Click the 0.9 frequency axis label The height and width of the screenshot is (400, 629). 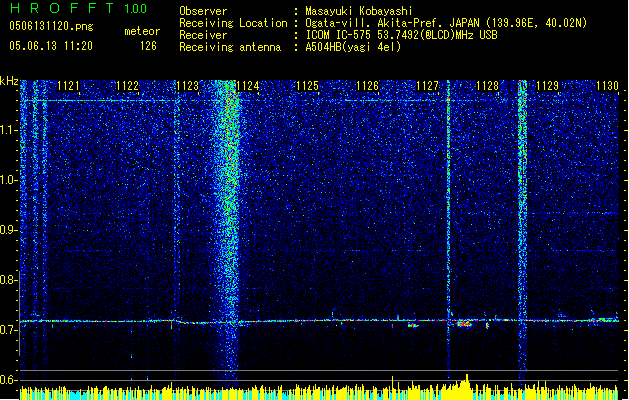click(x=9, y=230)
